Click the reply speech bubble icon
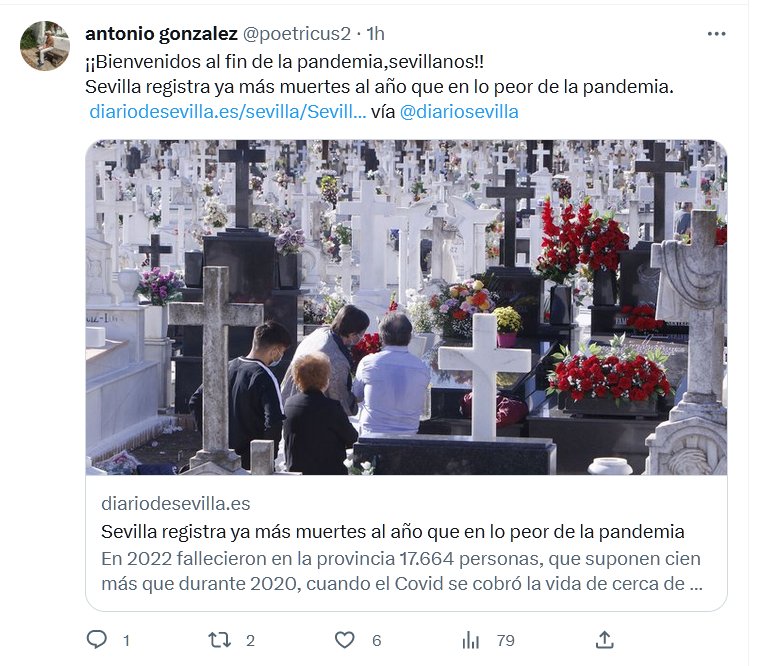Image resolution: width=758 pixels, height=666 pixels. (97, 639)
